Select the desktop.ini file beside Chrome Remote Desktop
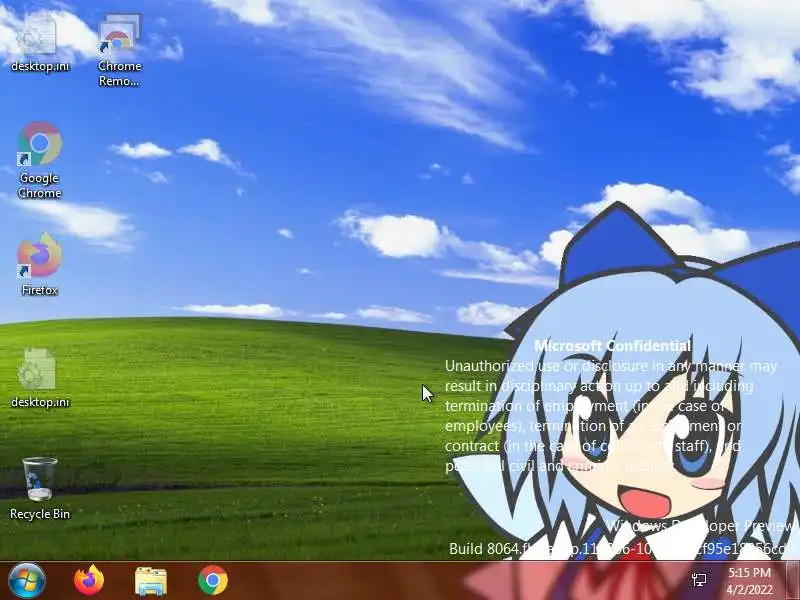800x600 pixels. coord(39,43)
